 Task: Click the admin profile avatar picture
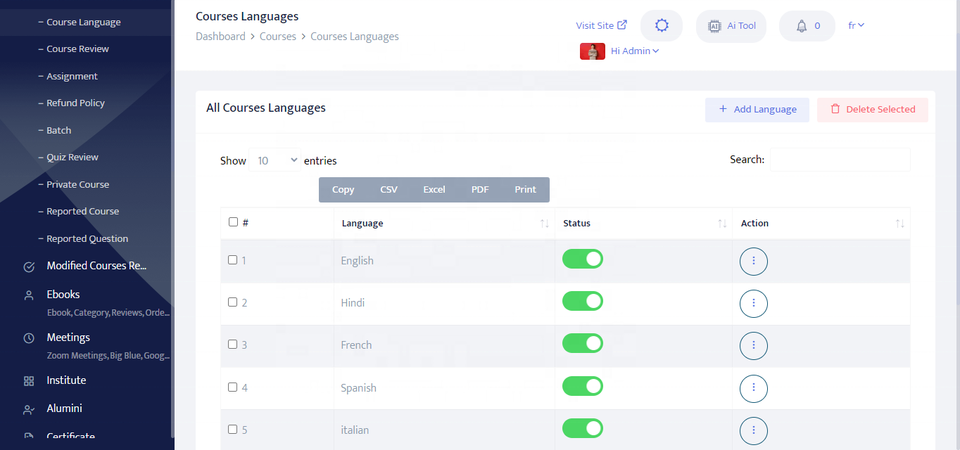tap(592, 51)
